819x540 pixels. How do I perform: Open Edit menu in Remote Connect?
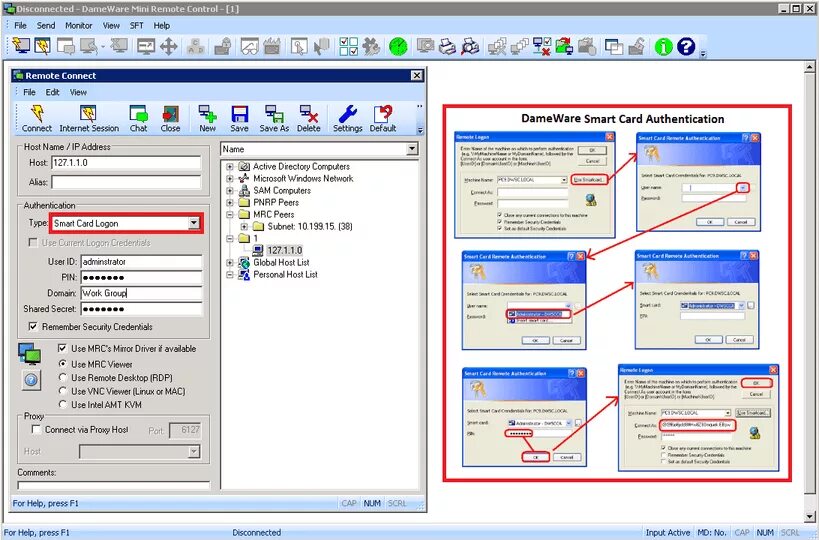pyautogui.click(x=52, y=92)
